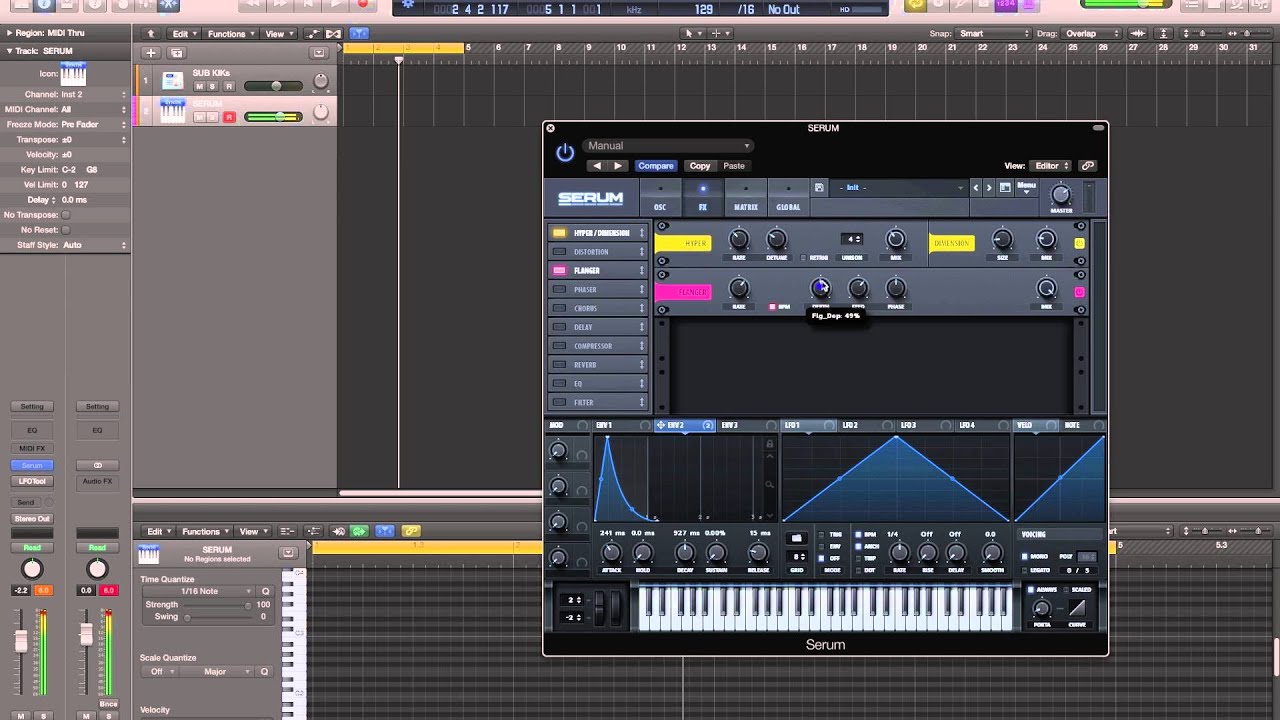Click the yellow Hyper/Dimension power button

pyautogui.click(x=1079, y=243)
